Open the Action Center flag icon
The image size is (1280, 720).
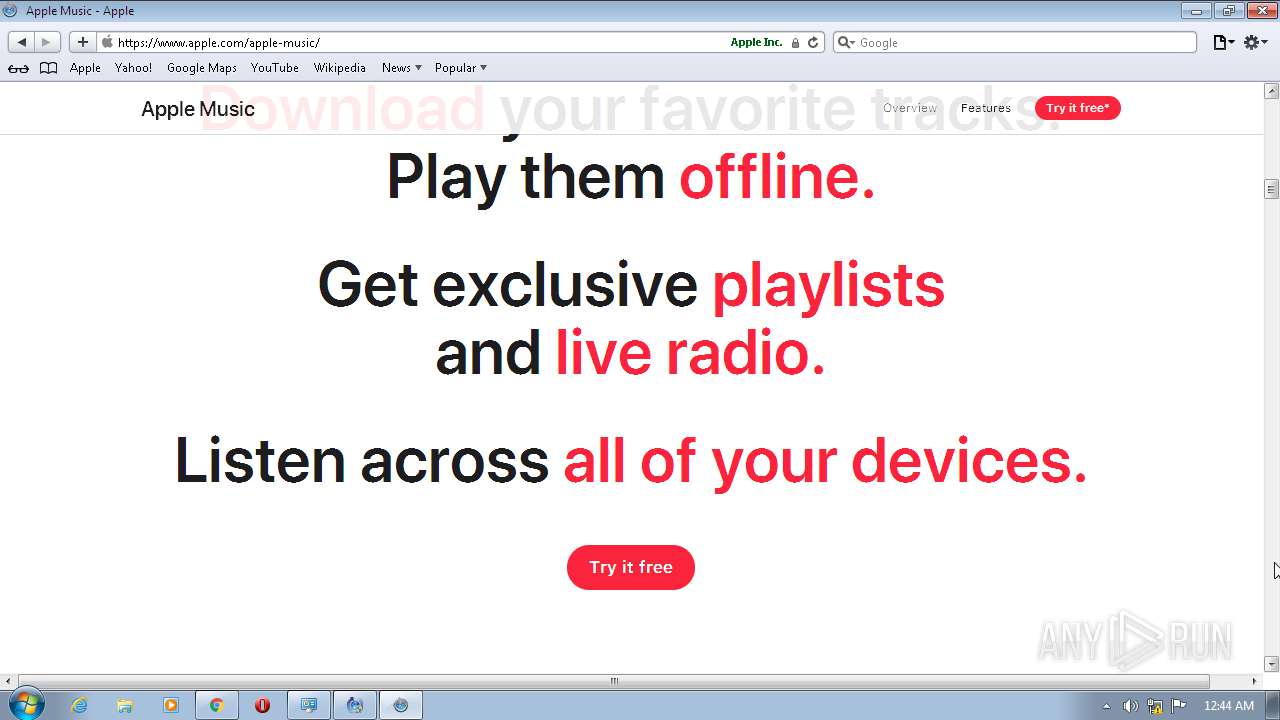click(1179, 706)
